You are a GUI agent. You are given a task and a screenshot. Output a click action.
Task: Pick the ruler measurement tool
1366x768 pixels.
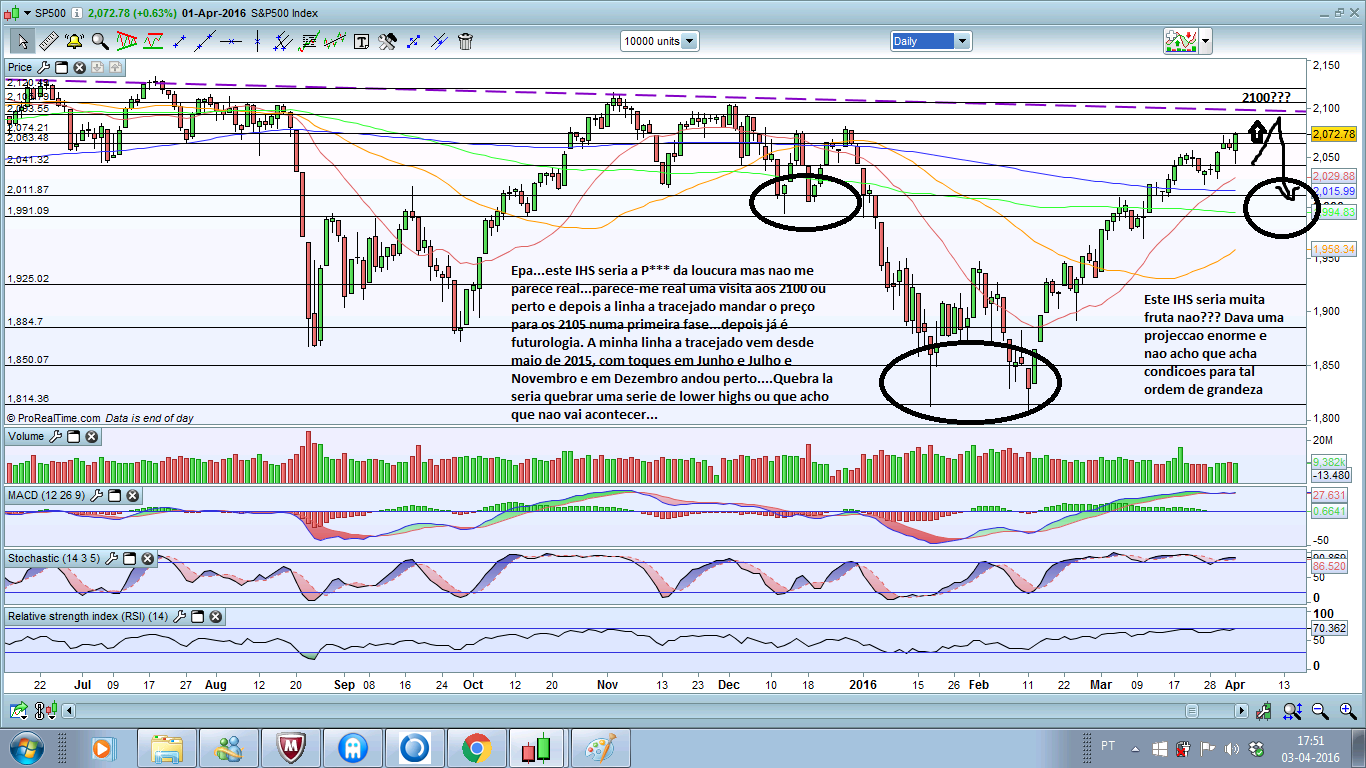click(x=48, y=41)
